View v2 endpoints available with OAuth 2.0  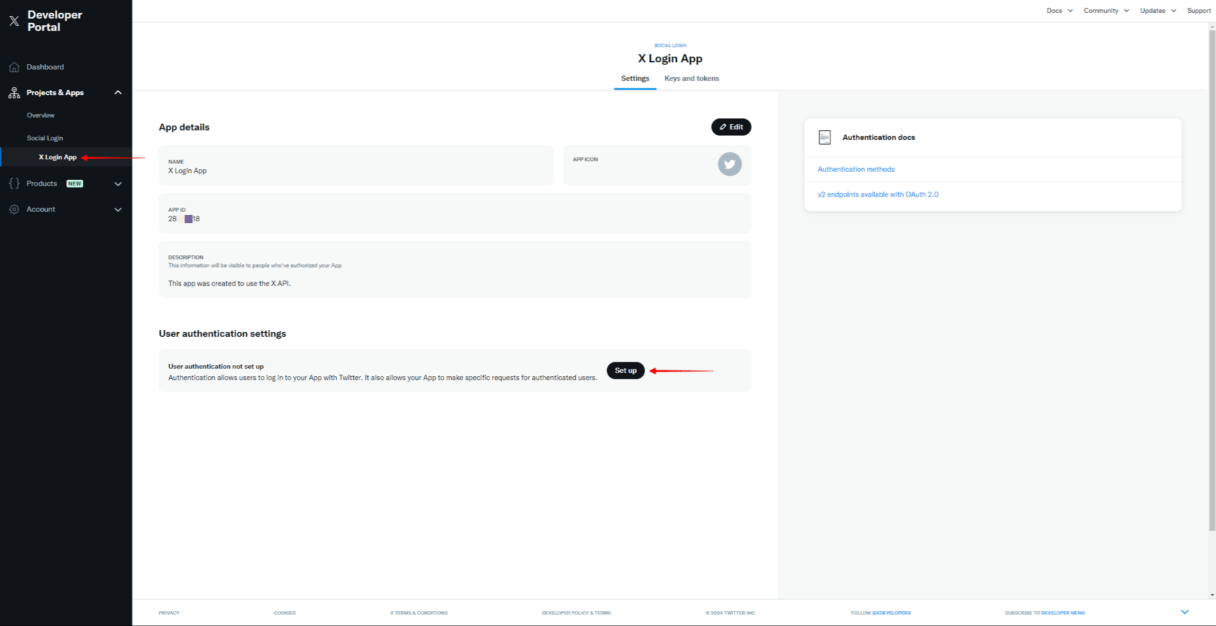click(880, 194)
